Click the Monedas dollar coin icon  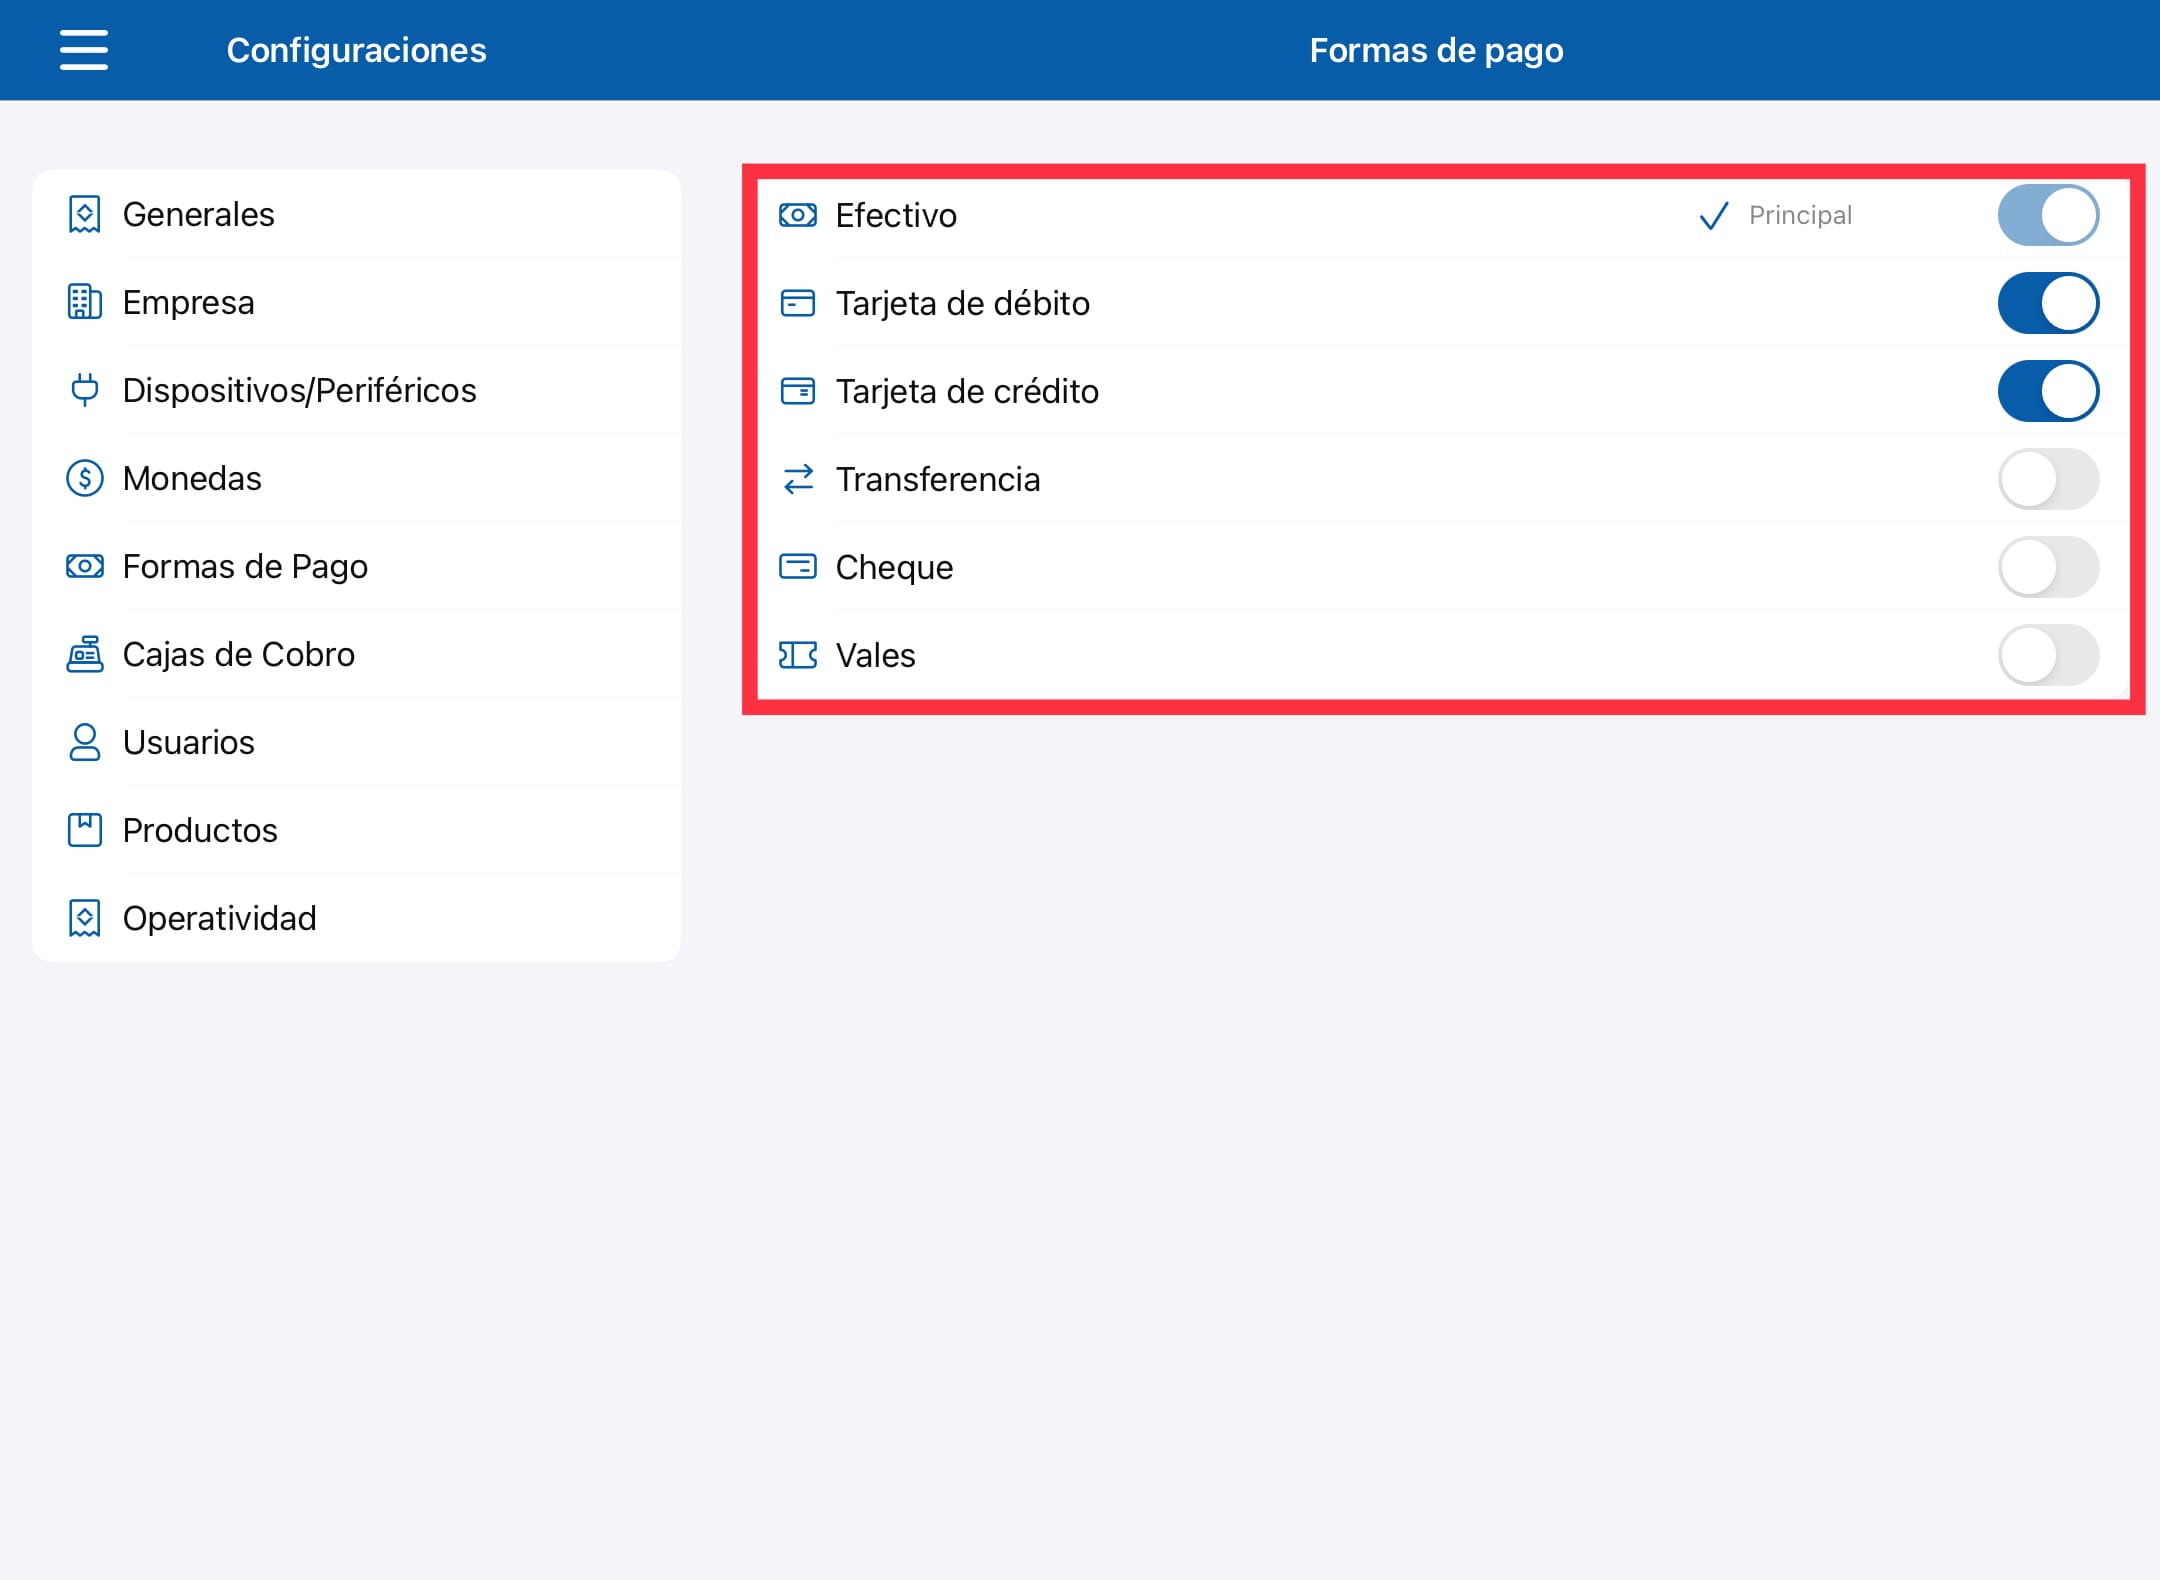click(x=85, y=478)
